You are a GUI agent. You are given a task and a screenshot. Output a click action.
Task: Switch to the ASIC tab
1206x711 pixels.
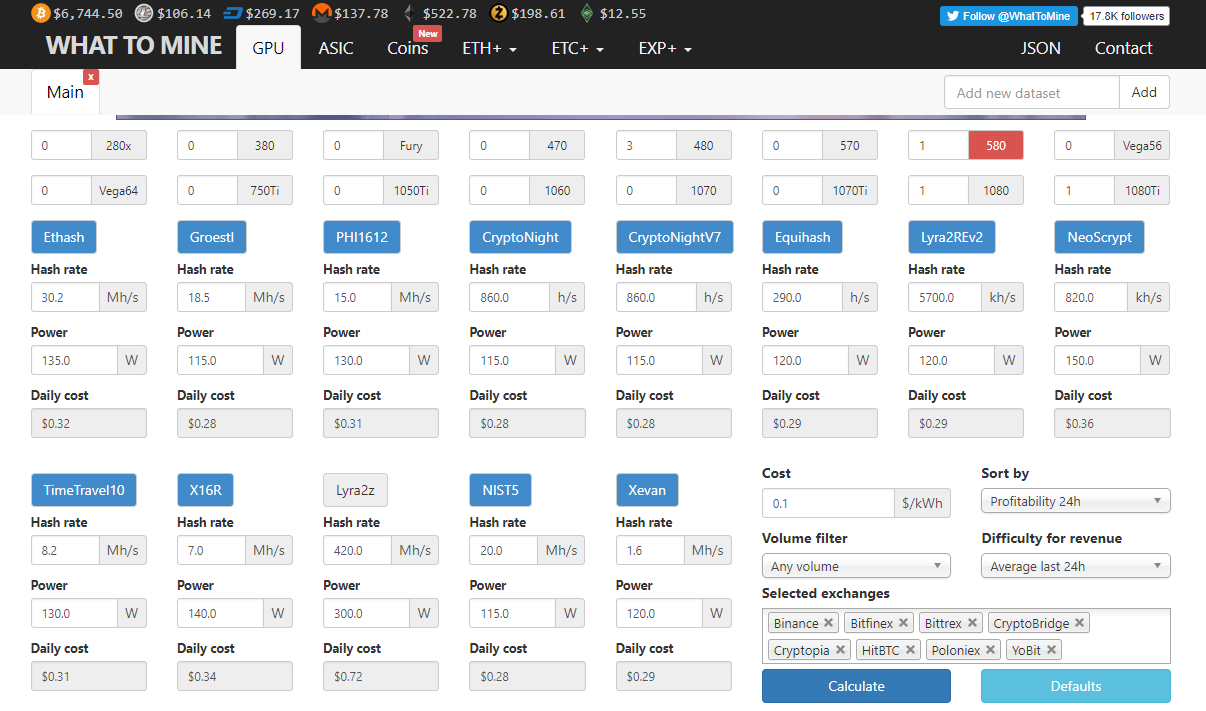pos(336,48)
